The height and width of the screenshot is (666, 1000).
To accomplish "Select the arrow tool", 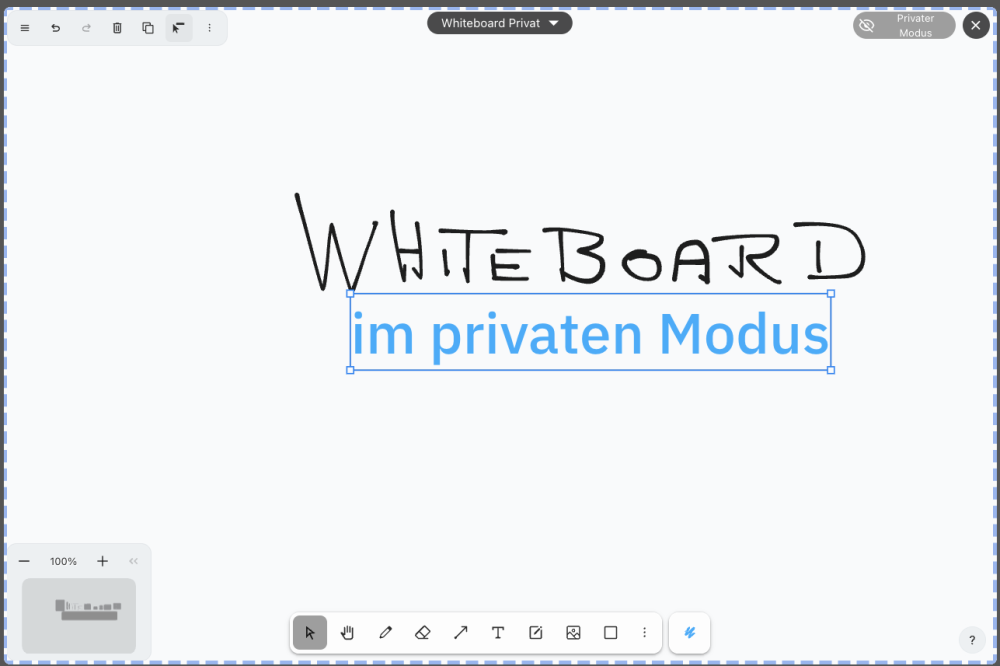I will [x=460, y=633].
